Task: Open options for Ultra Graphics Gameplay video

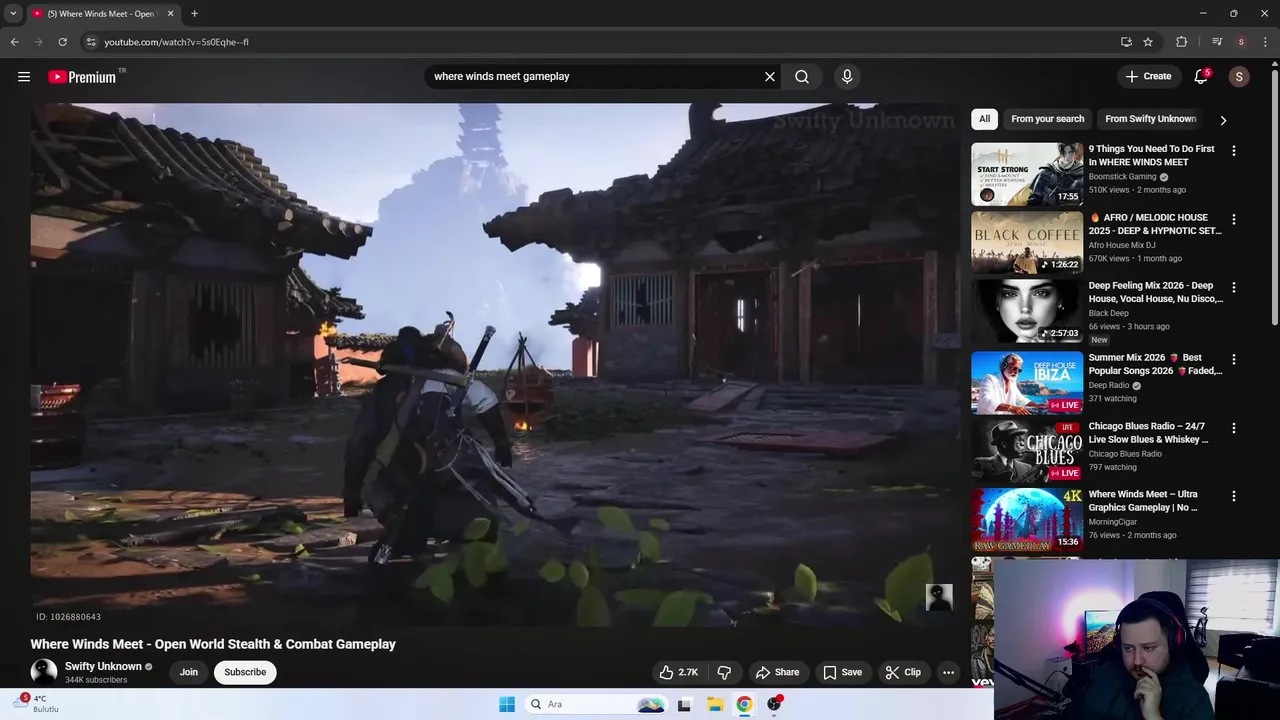Action: pos(1233,496)
